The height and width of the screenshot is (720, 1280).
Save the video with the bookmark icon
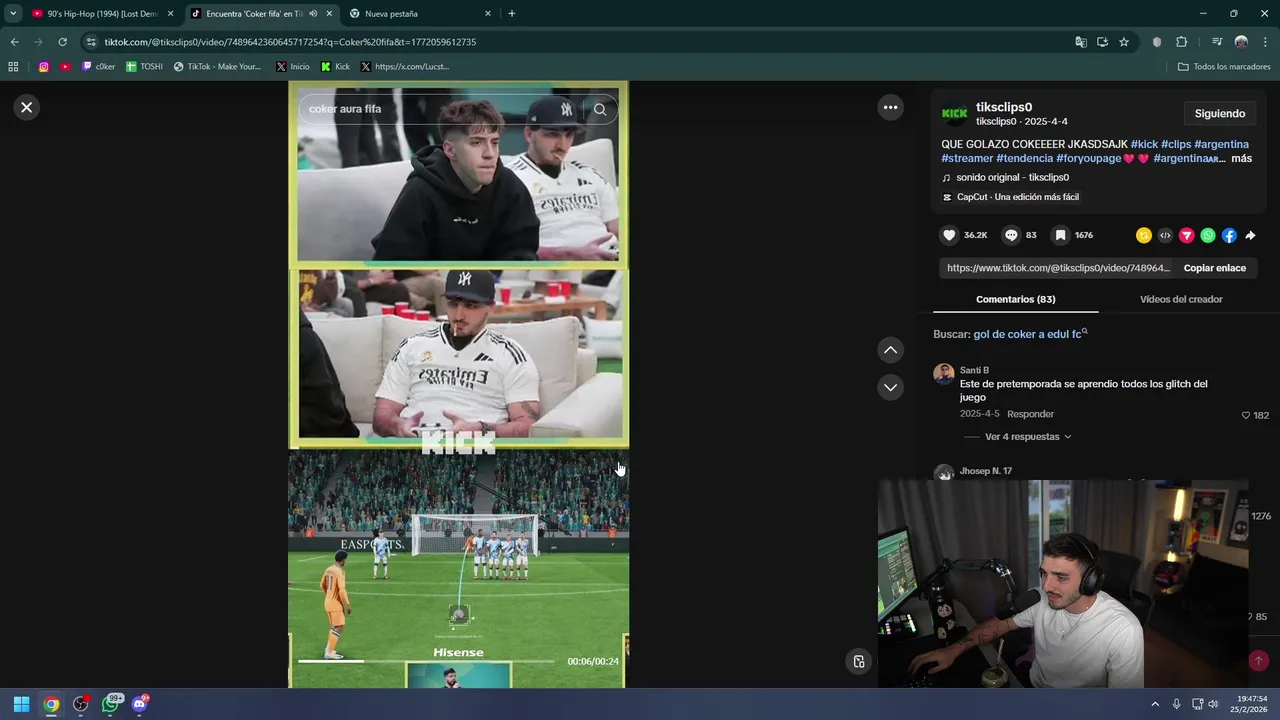[x=1060, y=235]
